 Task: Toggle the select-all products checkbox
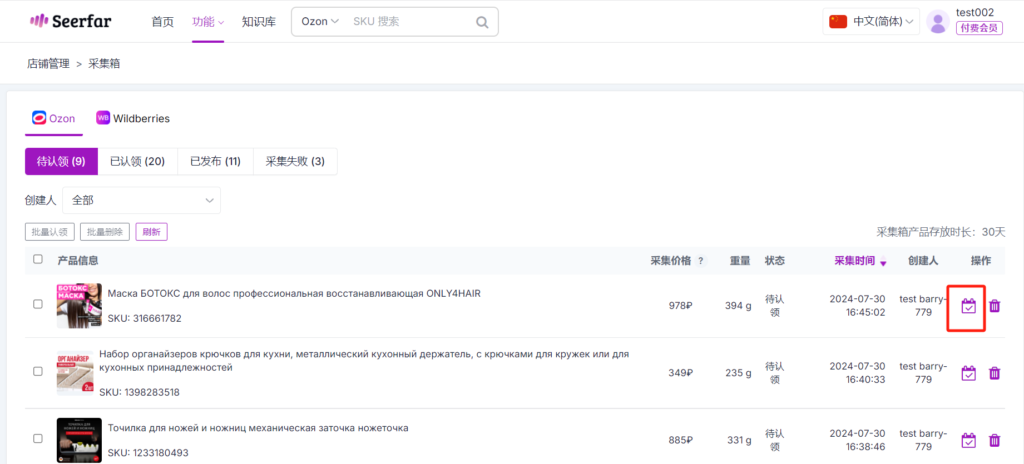(38, 260)
